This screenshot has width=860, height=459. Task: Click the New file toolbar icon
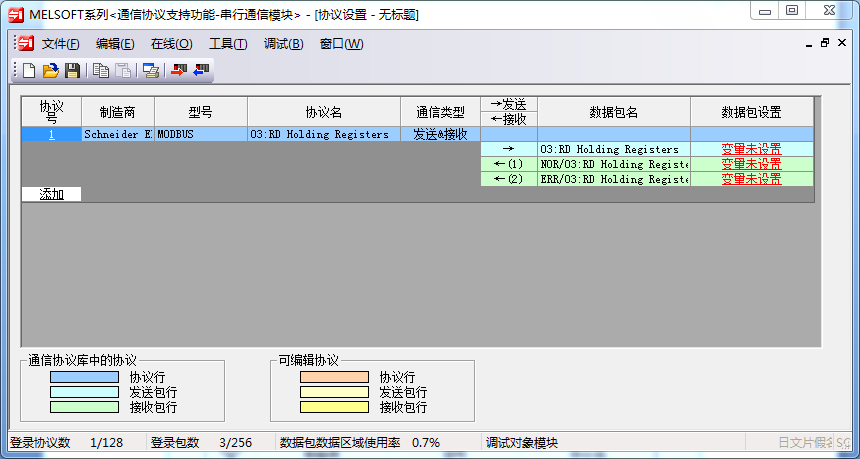pyautogui.click(x=29, y=71)
